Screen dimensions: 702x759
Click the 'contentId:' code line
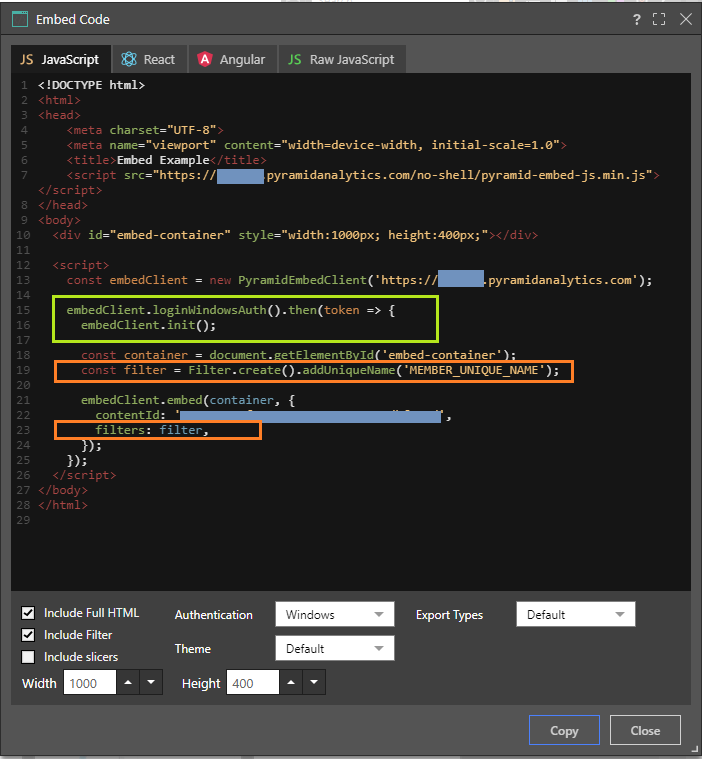point(273,415)
